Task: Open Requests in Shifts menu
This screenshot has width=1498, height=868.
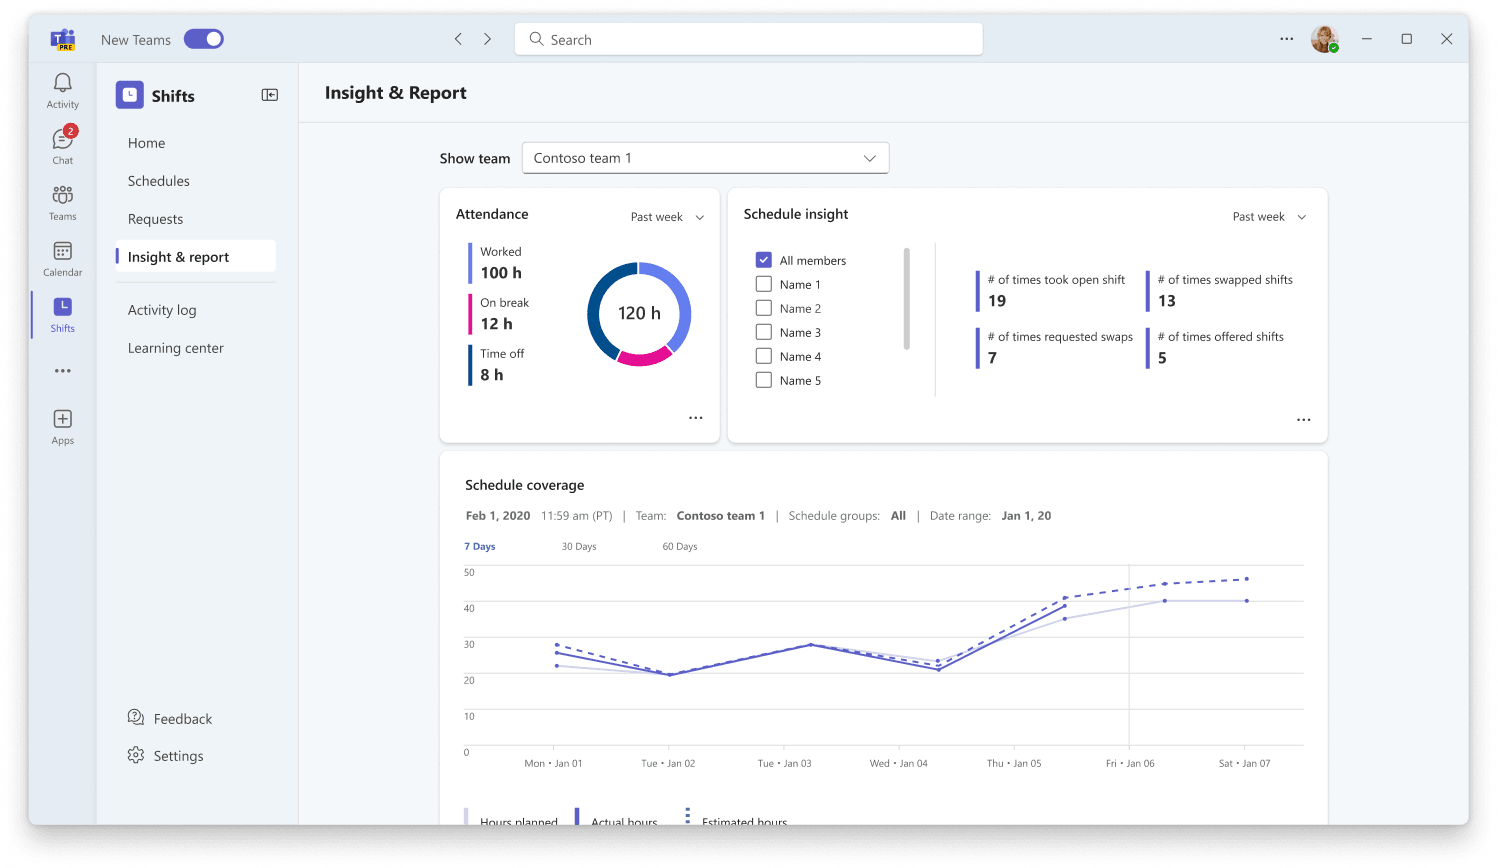Action: tap(155, 219)
